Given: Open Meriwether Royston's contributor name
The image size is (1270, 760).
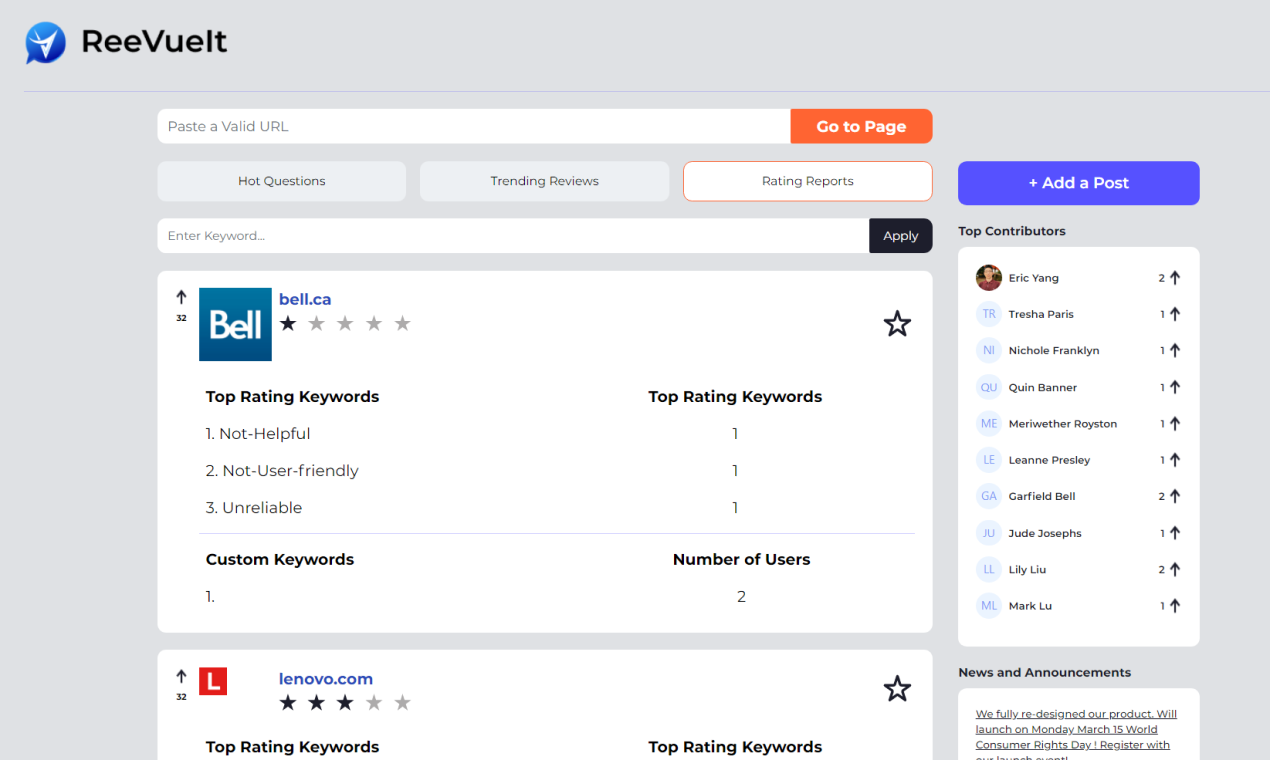Looking at the screenshot, I should pos(1063,424).
